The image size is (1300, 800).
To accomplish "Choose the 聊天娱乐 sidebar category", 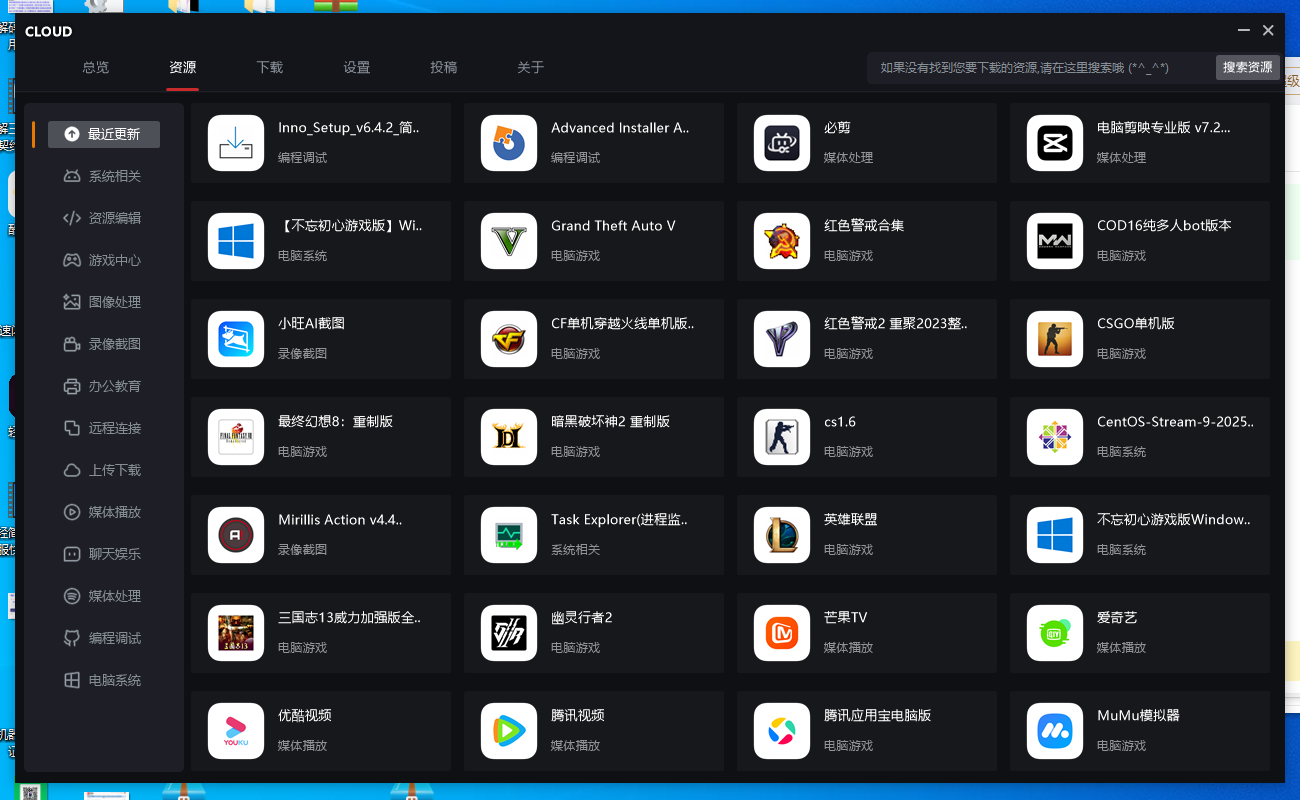I will pos(104,554).
